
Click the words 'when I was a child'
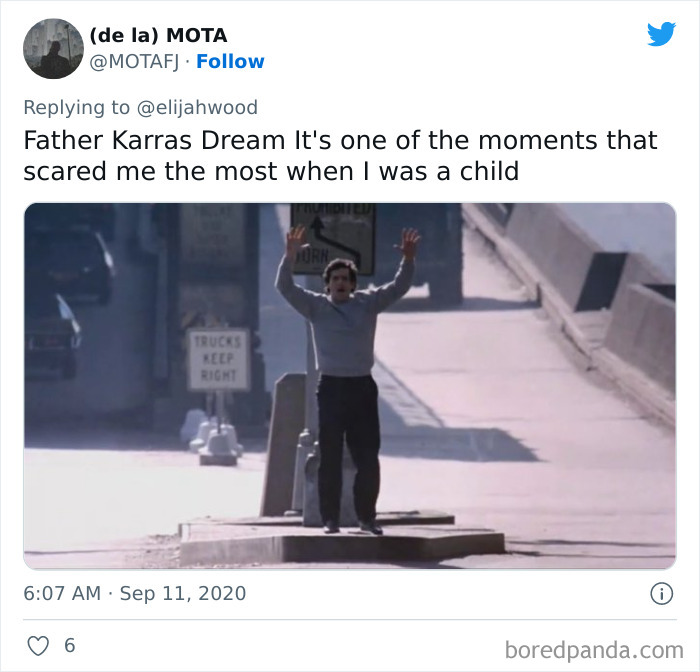[403, 172]
